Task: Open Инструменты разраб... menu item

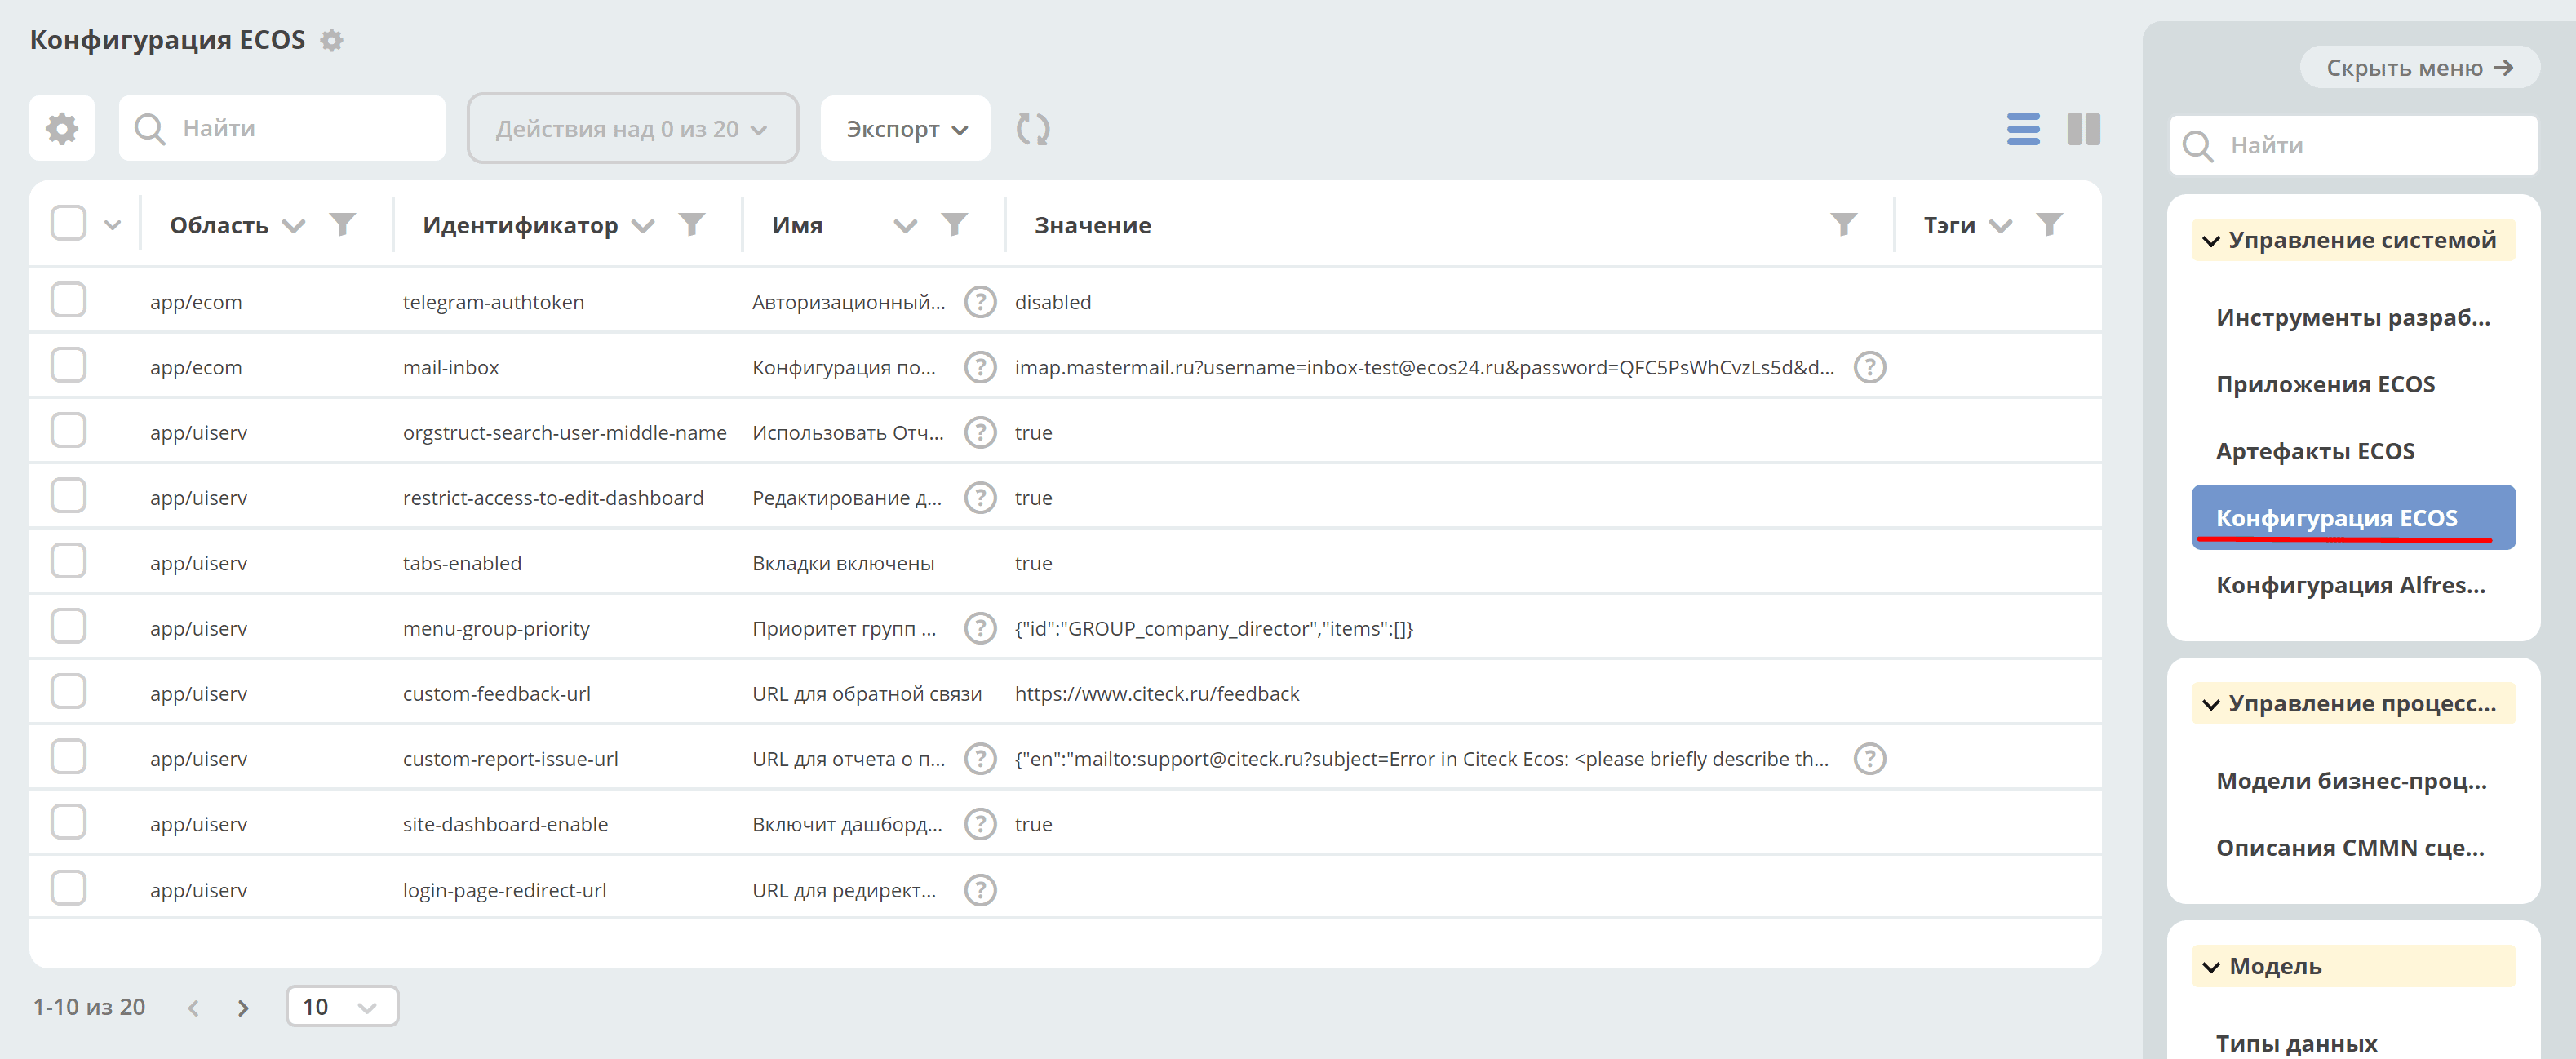Action: [x=2353, y=318]
